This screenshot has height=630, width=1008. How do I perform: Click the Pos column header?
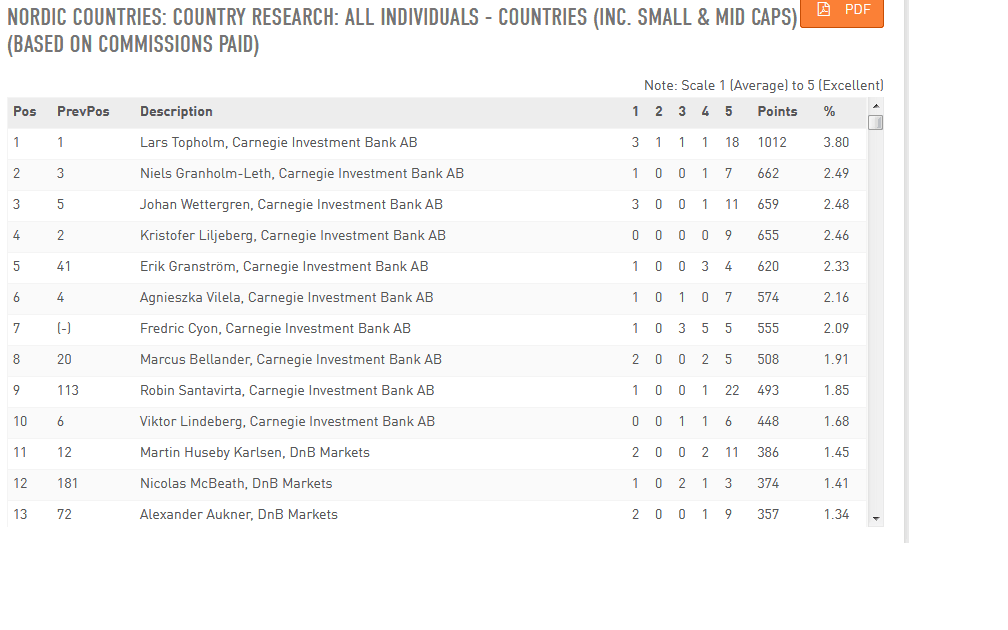pyautogui.click(x=24, y=112)
